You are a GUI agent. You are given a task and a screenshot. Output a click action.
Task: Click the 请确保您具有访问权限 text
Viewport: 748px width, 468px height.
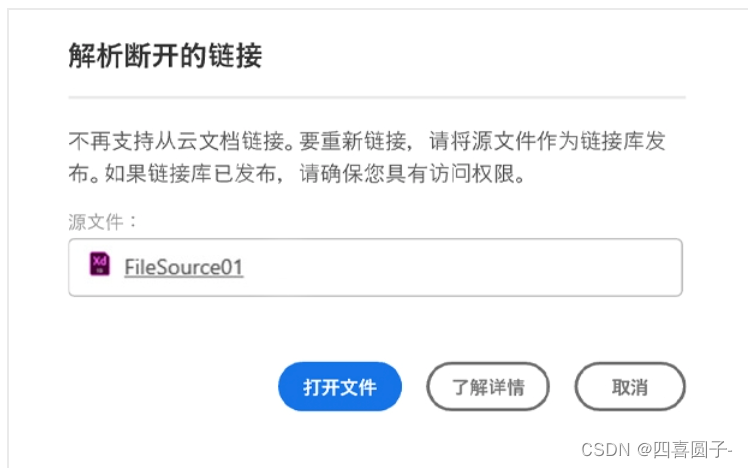[x=412, y=174]
